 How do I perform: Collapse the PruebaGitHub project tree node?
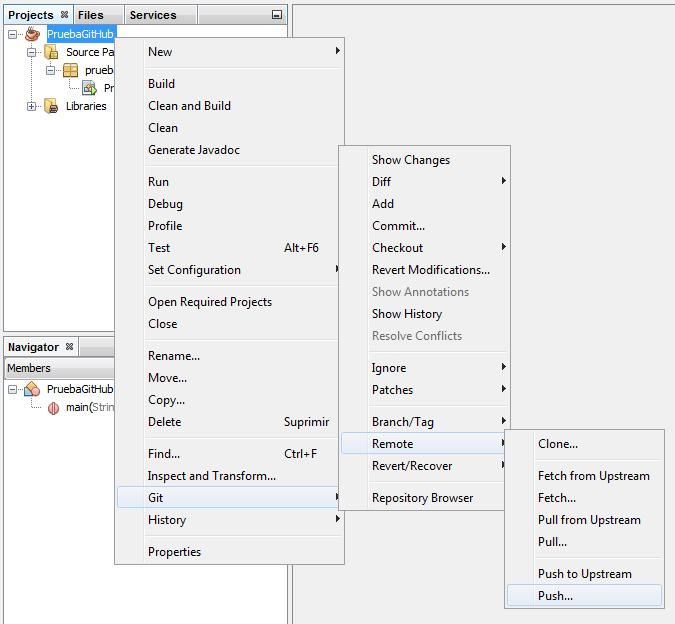(13, 34)
